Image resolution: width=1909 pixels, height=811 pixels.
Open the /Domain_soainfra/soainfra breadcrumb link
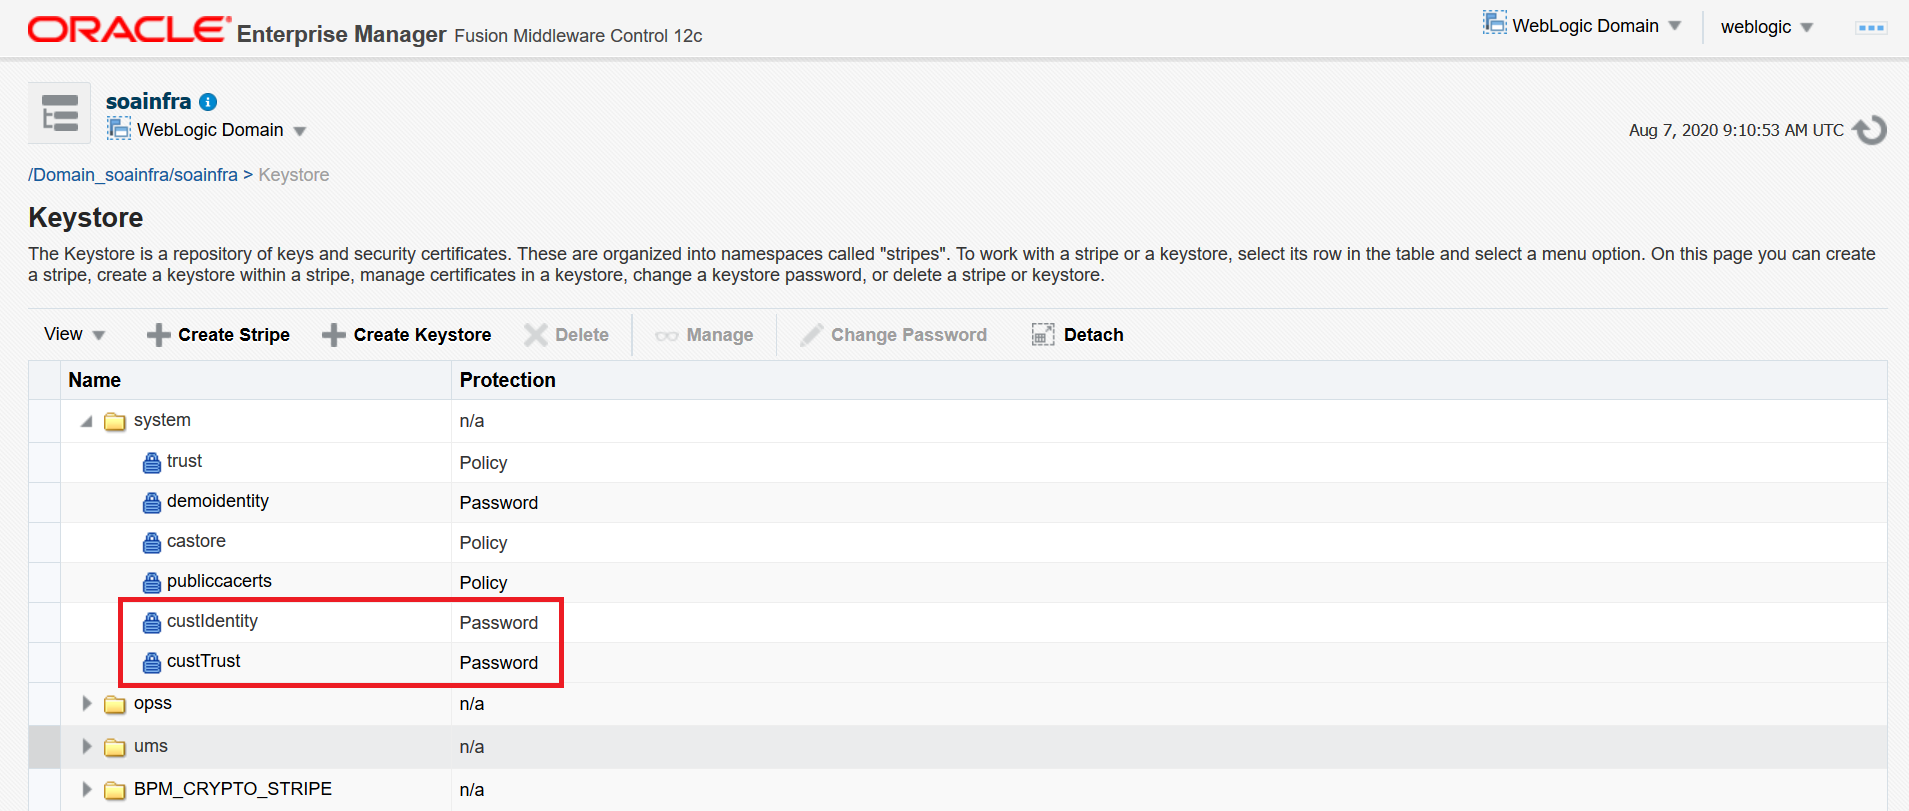133,175
